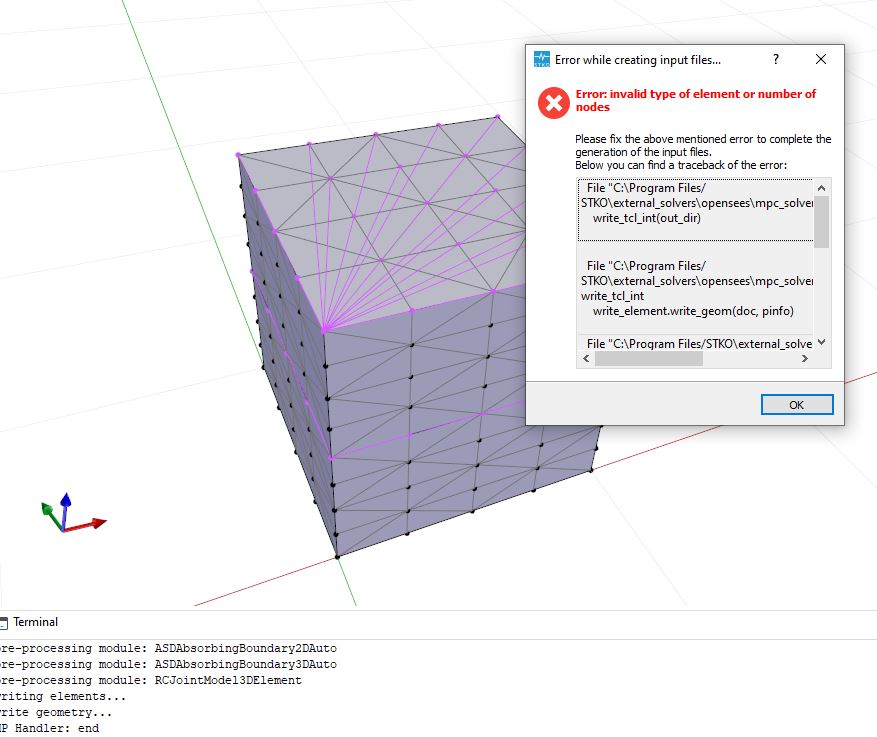Click traceback scroll down arrow
The height and width of the screenshot is (737, 877).
click(821, 342)
